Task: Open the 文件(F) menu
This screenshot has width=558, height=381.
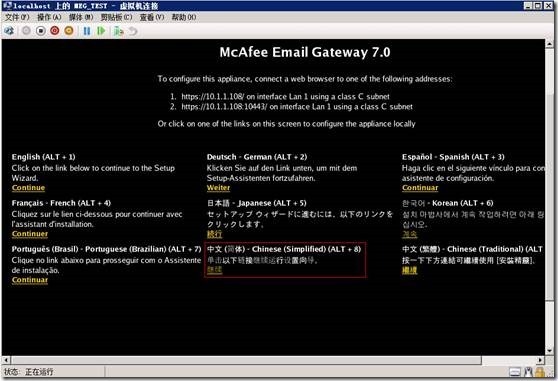Action: coord(17,17)
